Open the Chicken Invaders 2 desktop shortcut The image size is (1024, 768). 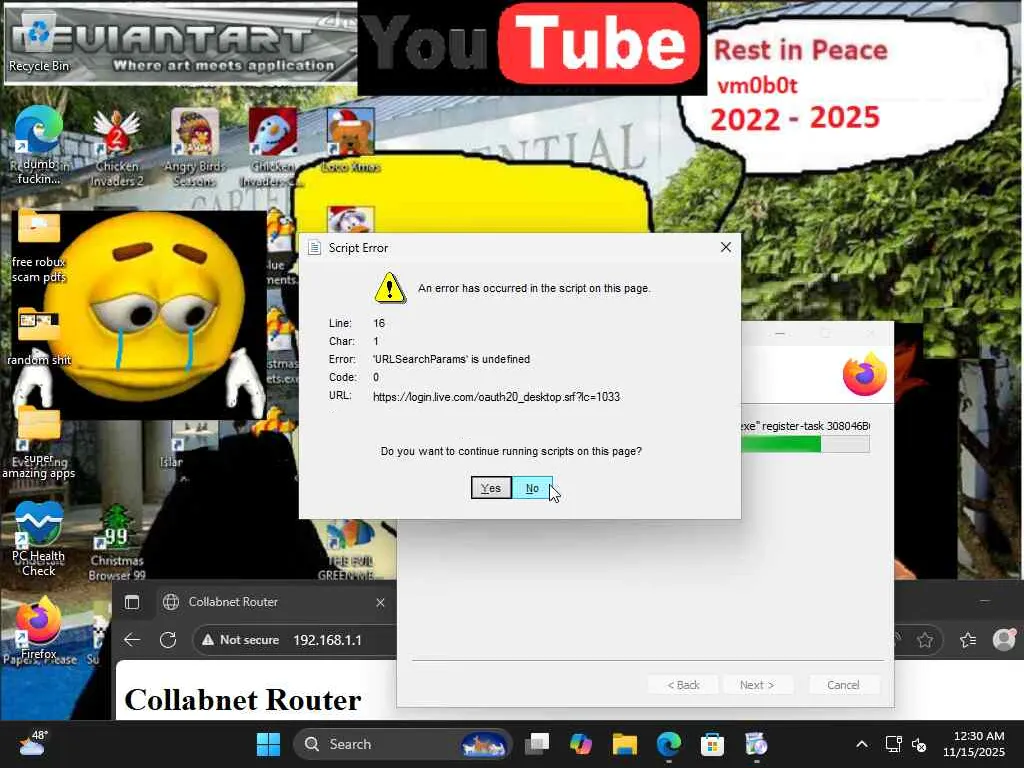116,148
